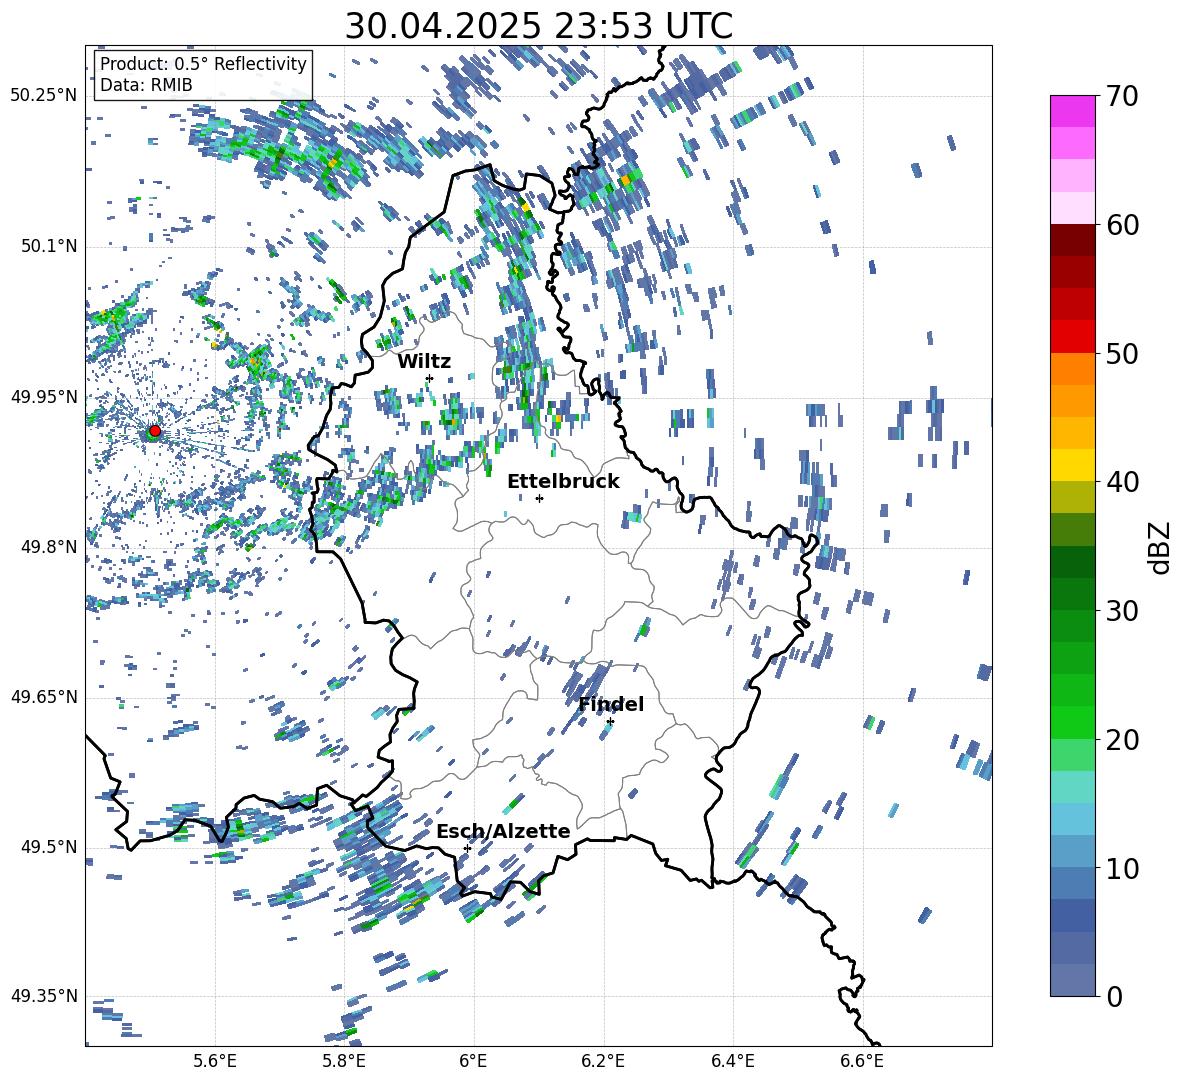Image resolution: width=1184 pixels, height=1081 pixels.
Task: Click the Wiltz city label
Action: 424,361
